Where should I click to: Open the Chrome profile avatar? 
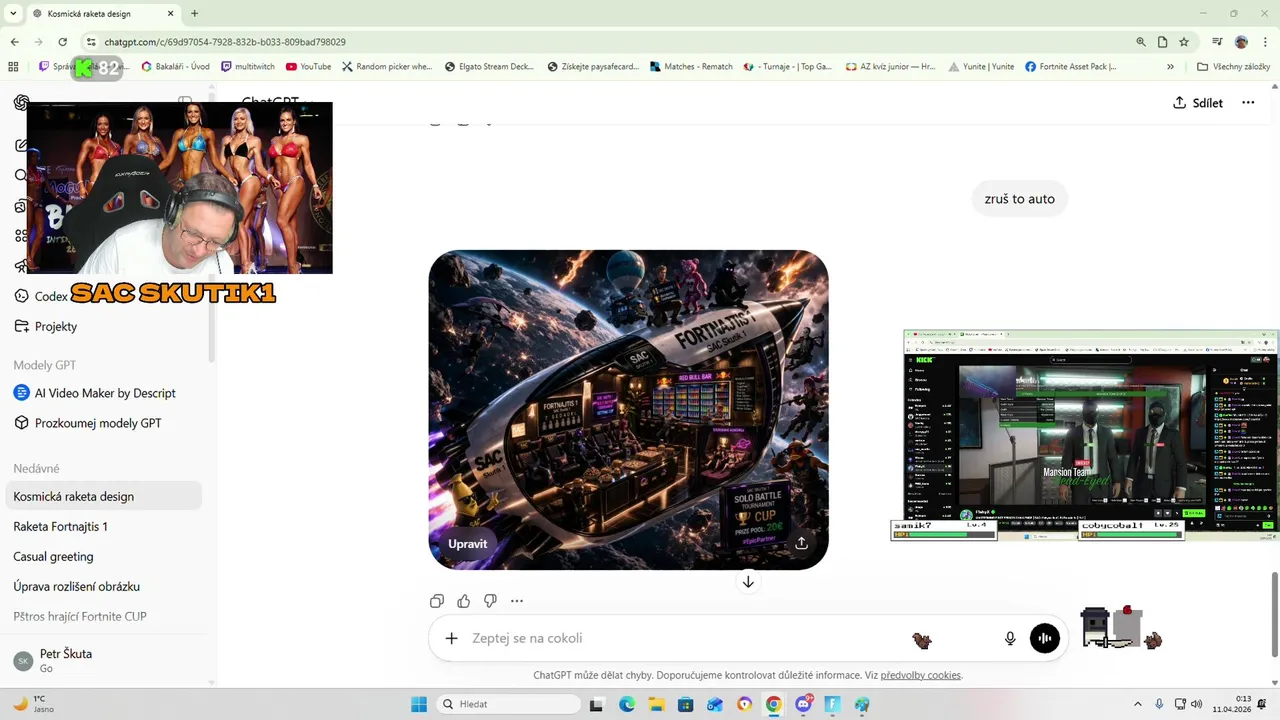pos(1242,42)
